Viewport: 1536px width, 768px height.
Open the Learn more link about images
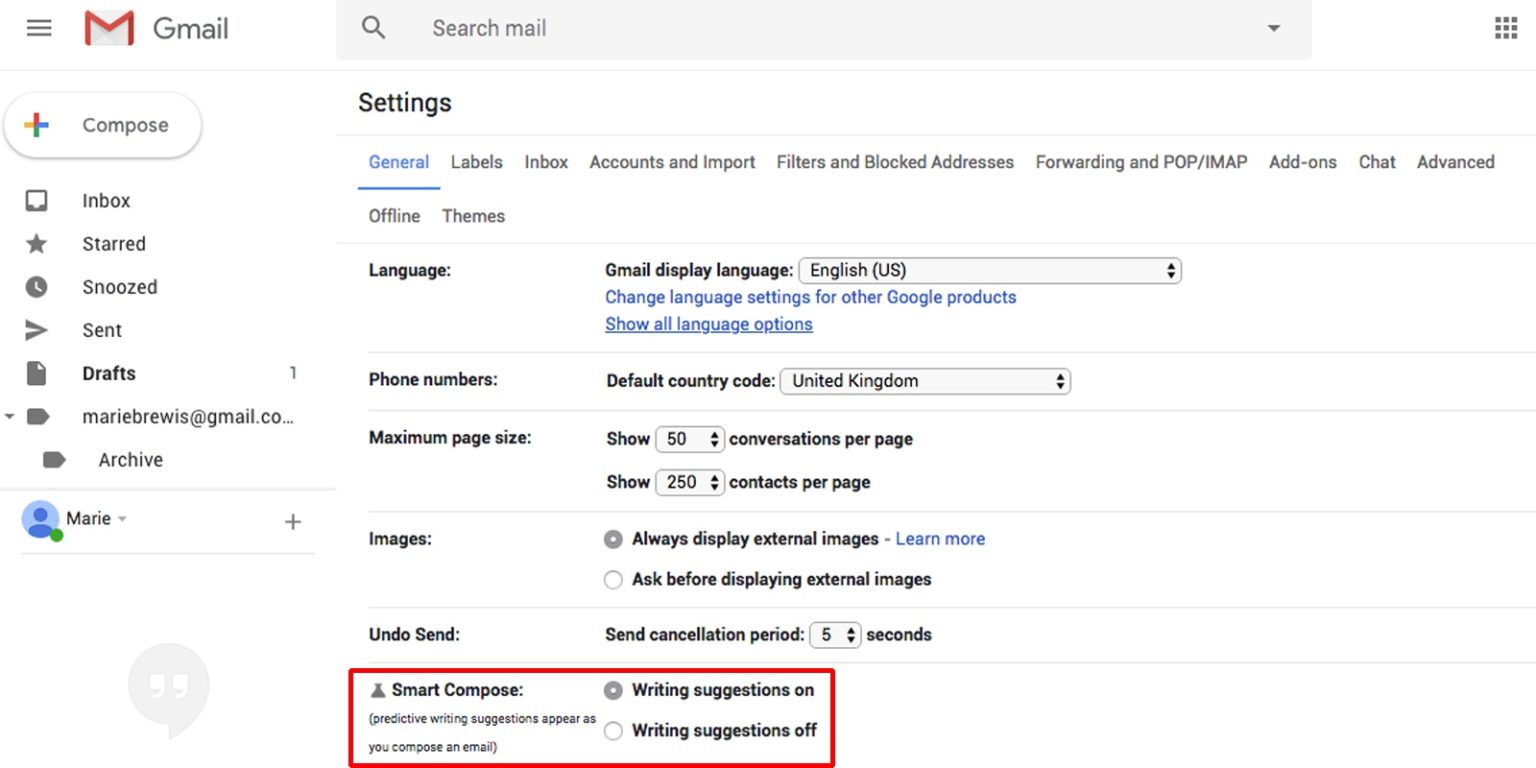click(x=939, y=538)
